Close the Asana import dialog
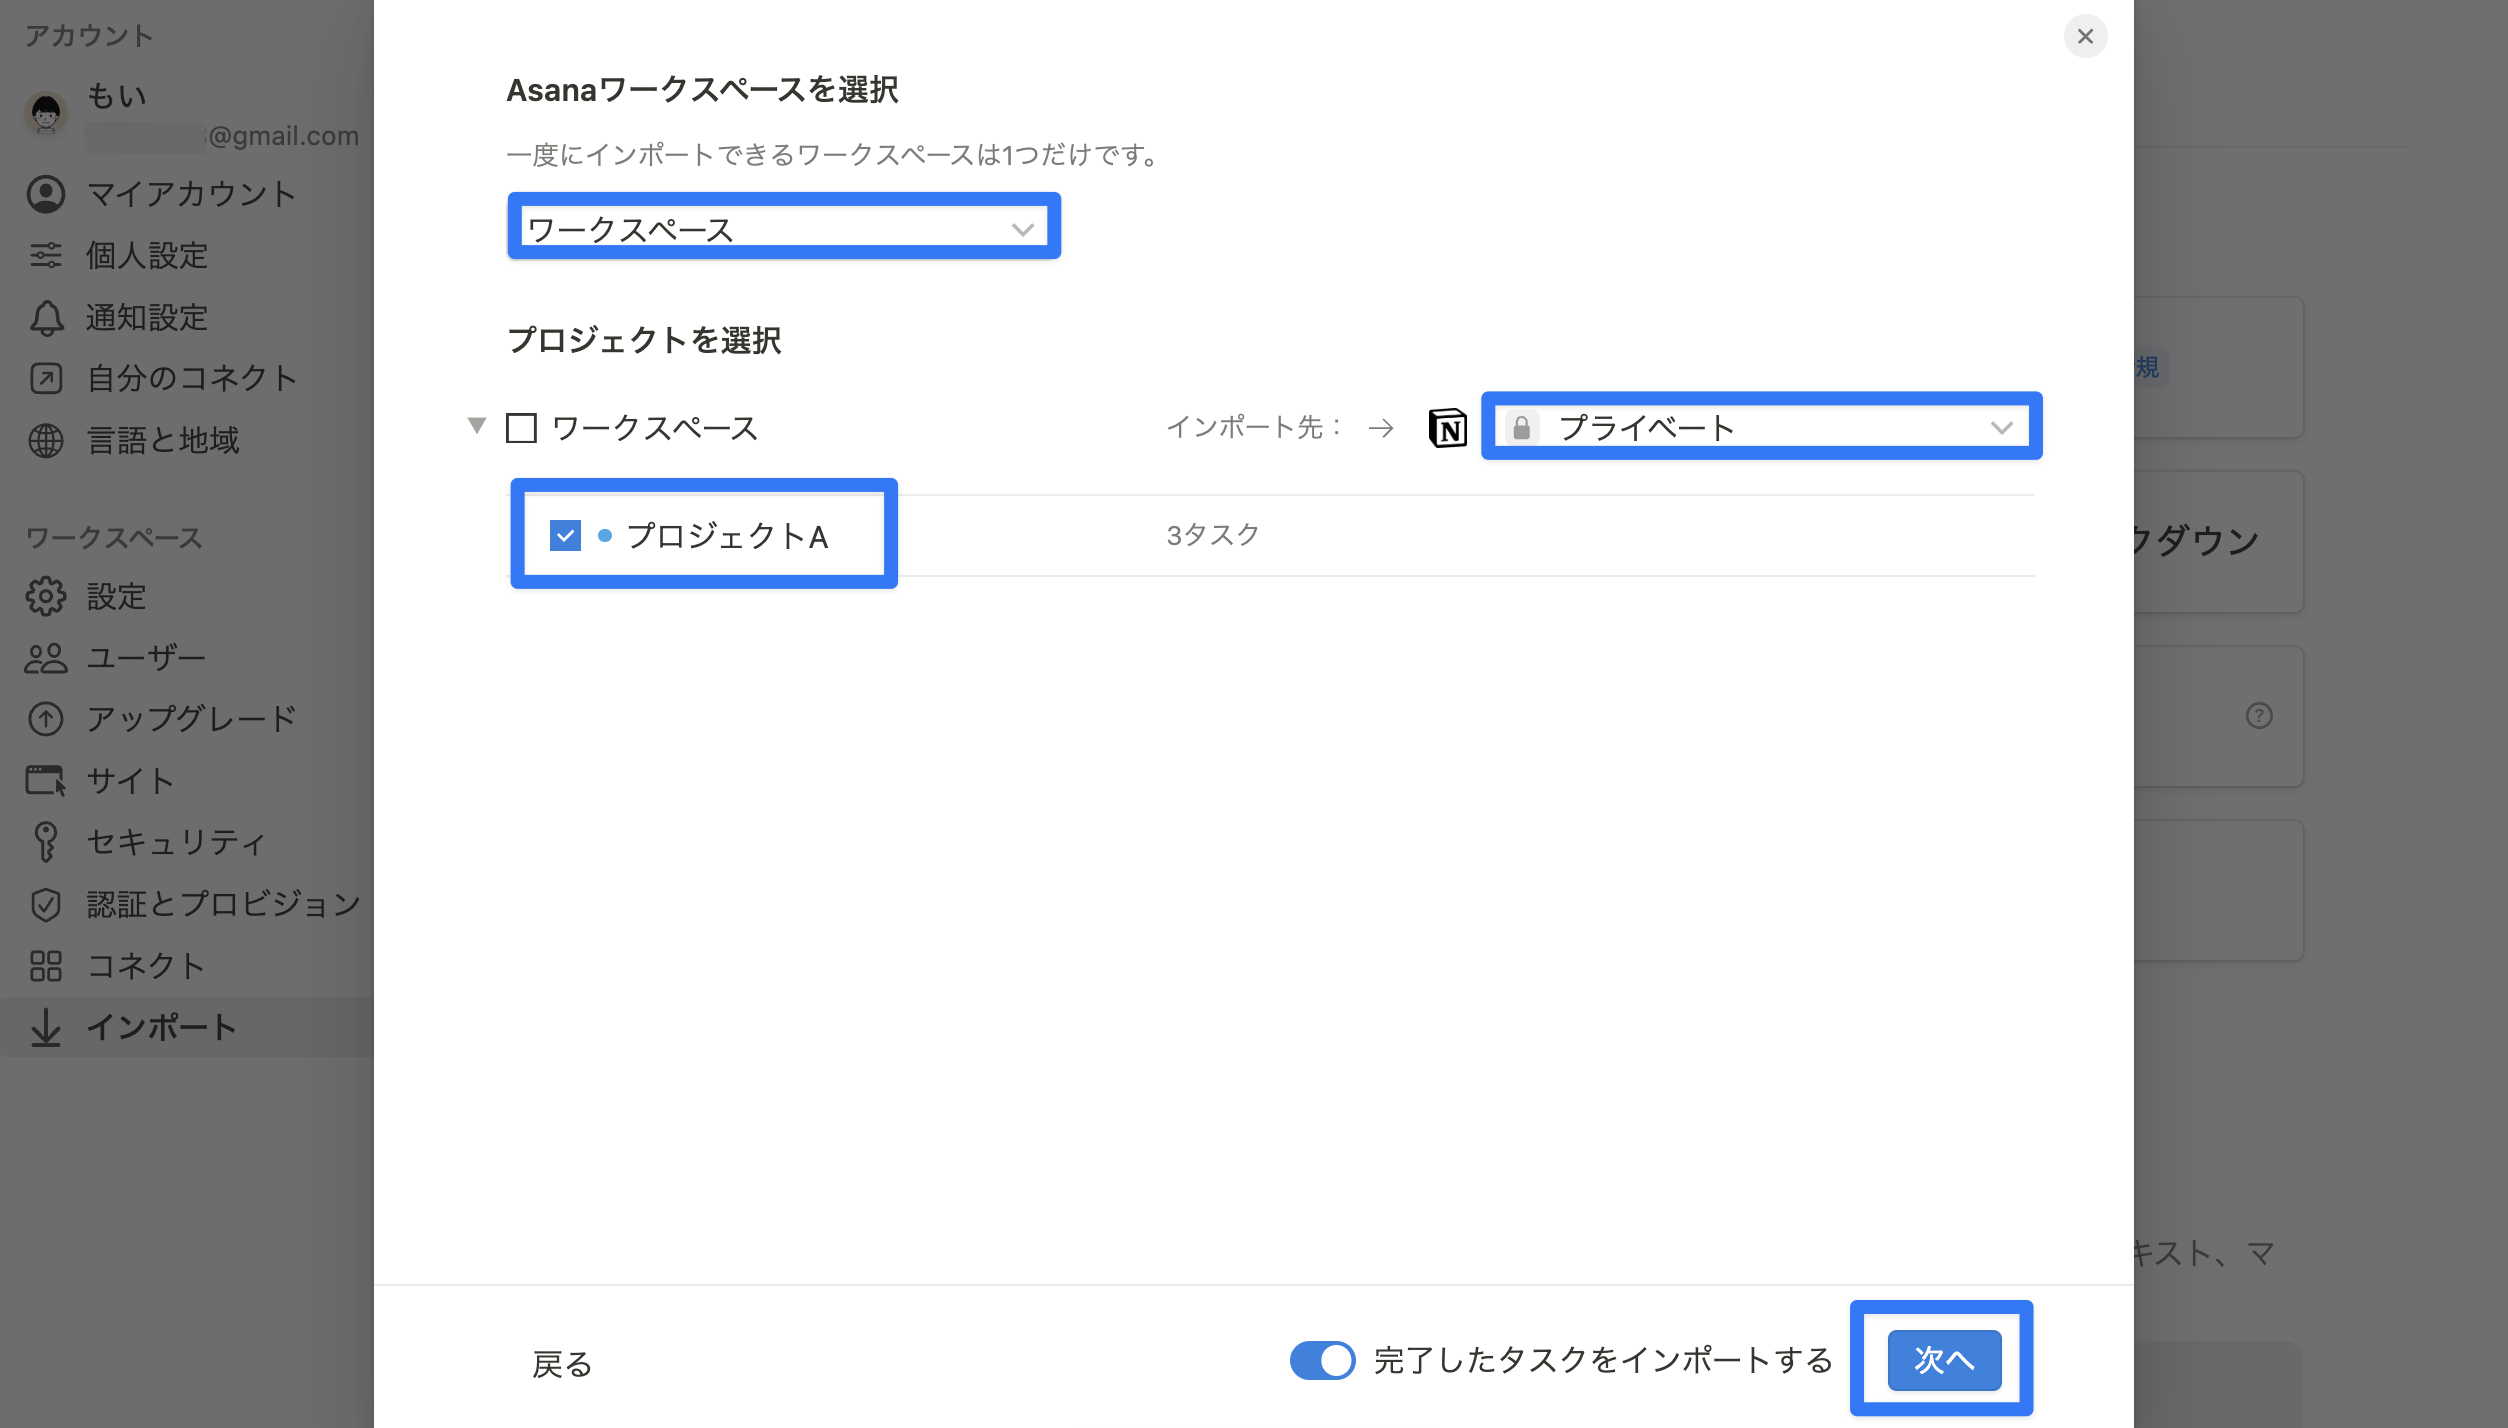Viewport: 2508px width, 1428px height. 2085,36
